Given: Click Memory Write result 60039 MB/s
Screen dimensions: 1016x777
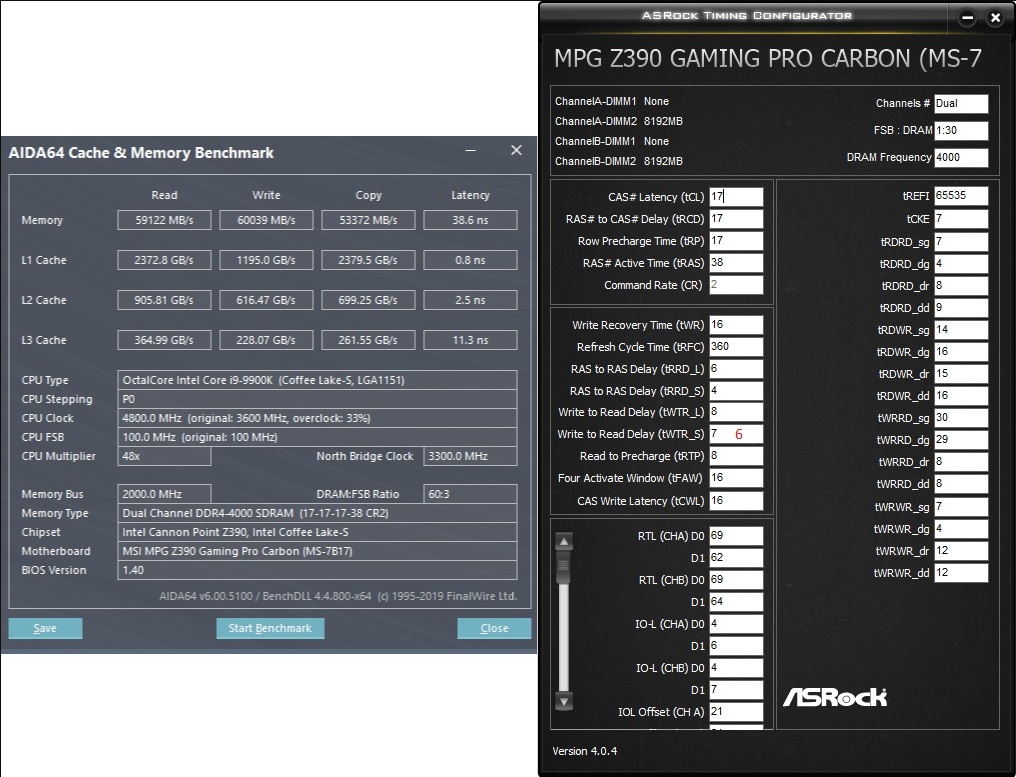Looking at the screenshot, I should tap(266, 220).
